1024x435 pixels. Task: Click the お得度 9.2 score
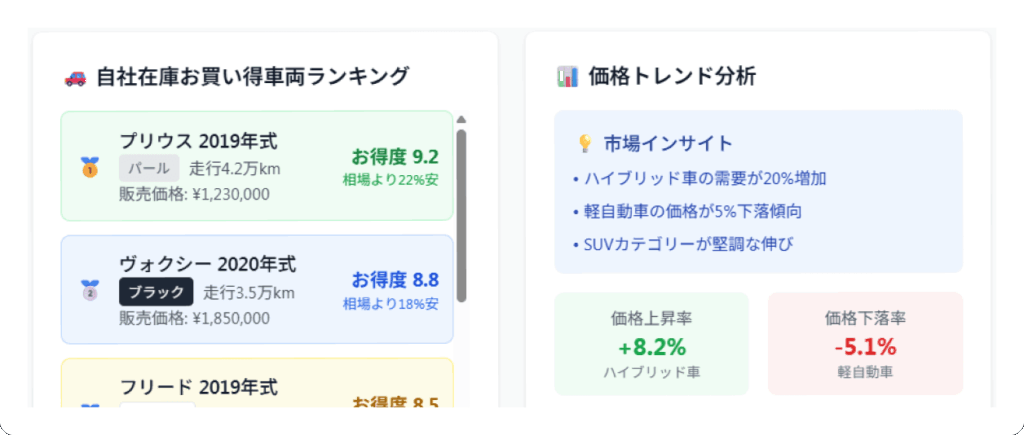coord(394,156)
